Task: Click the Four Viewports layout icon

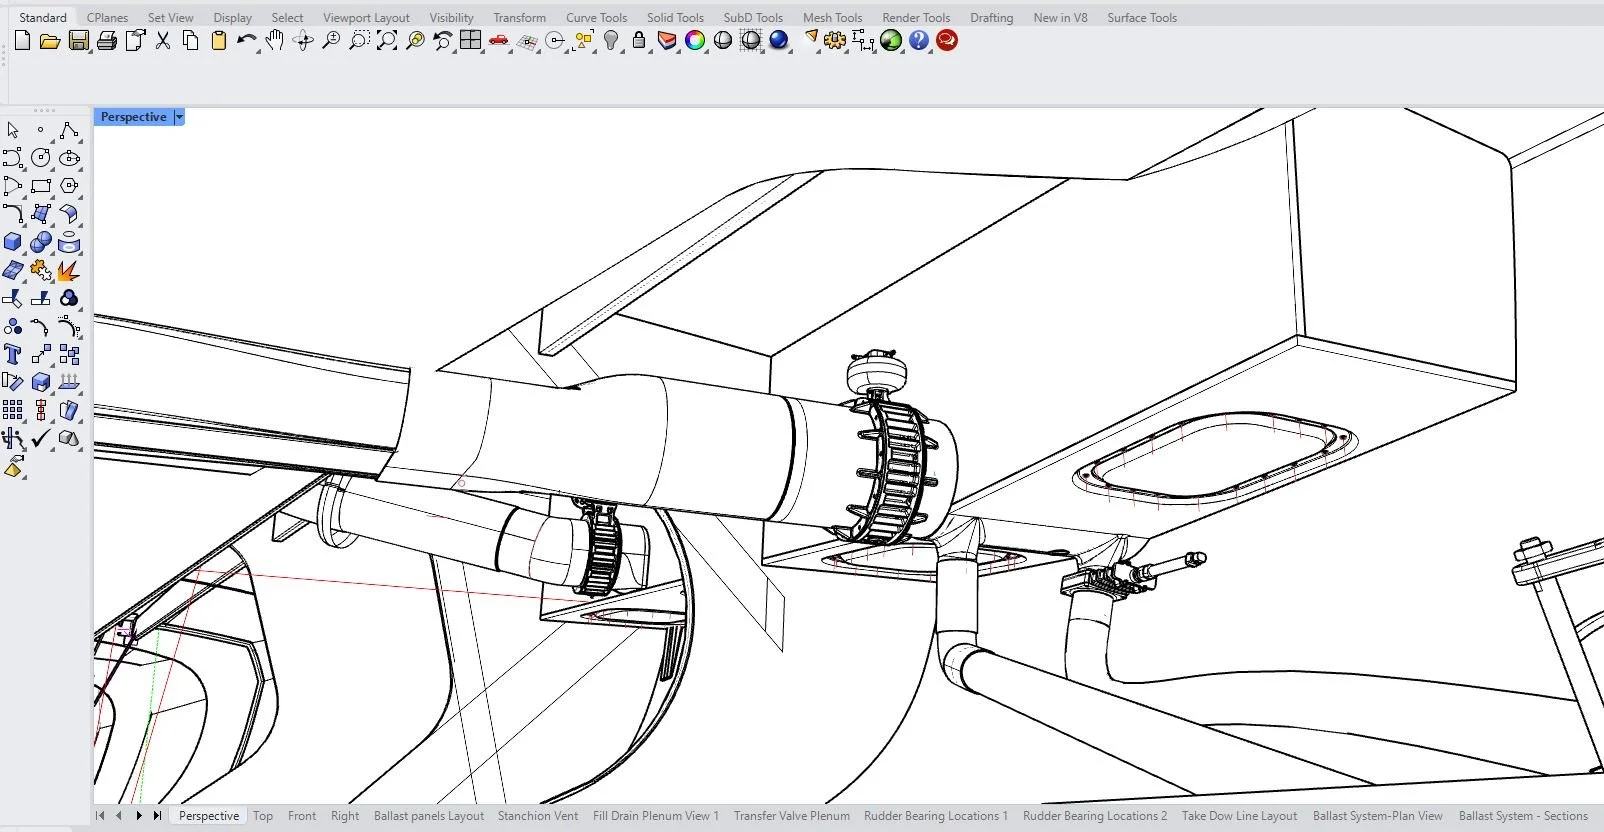Action: pyautogui.click(x=471, y=41)
